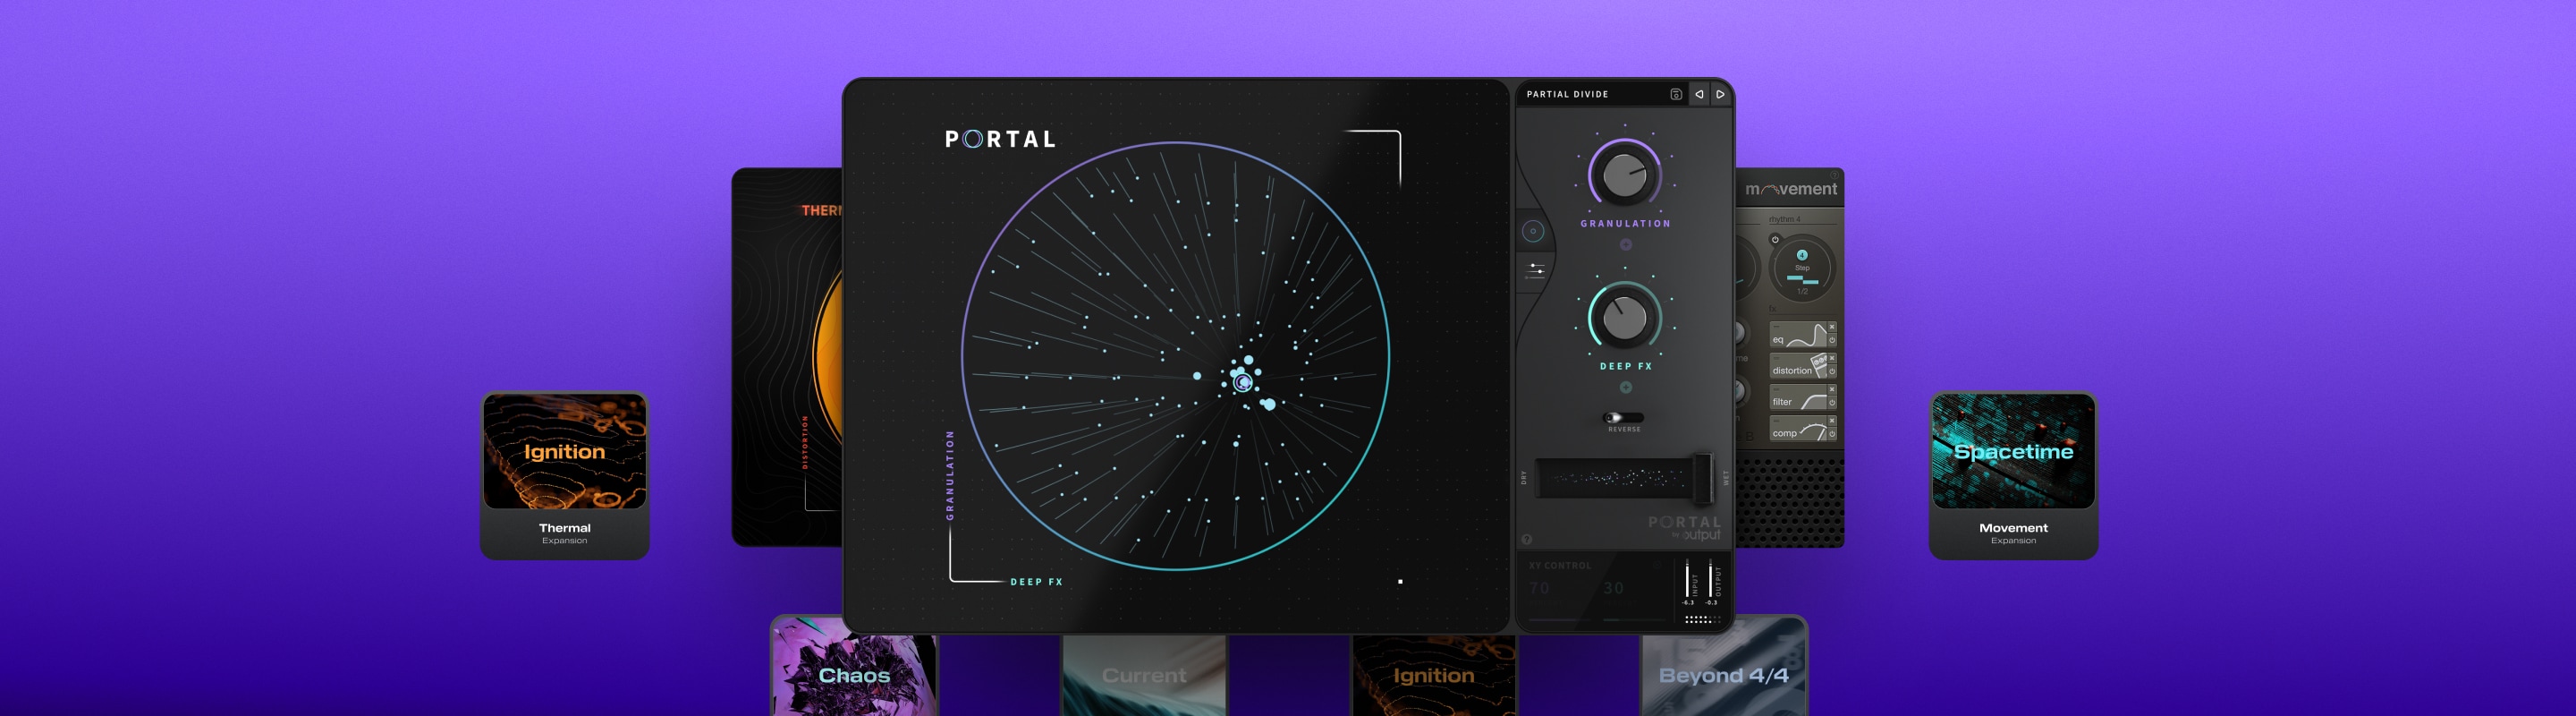Open the Beyond 4/4 expansion thumbnail
Screen dimensions: 2576x716
click(x=1724, y=666)
